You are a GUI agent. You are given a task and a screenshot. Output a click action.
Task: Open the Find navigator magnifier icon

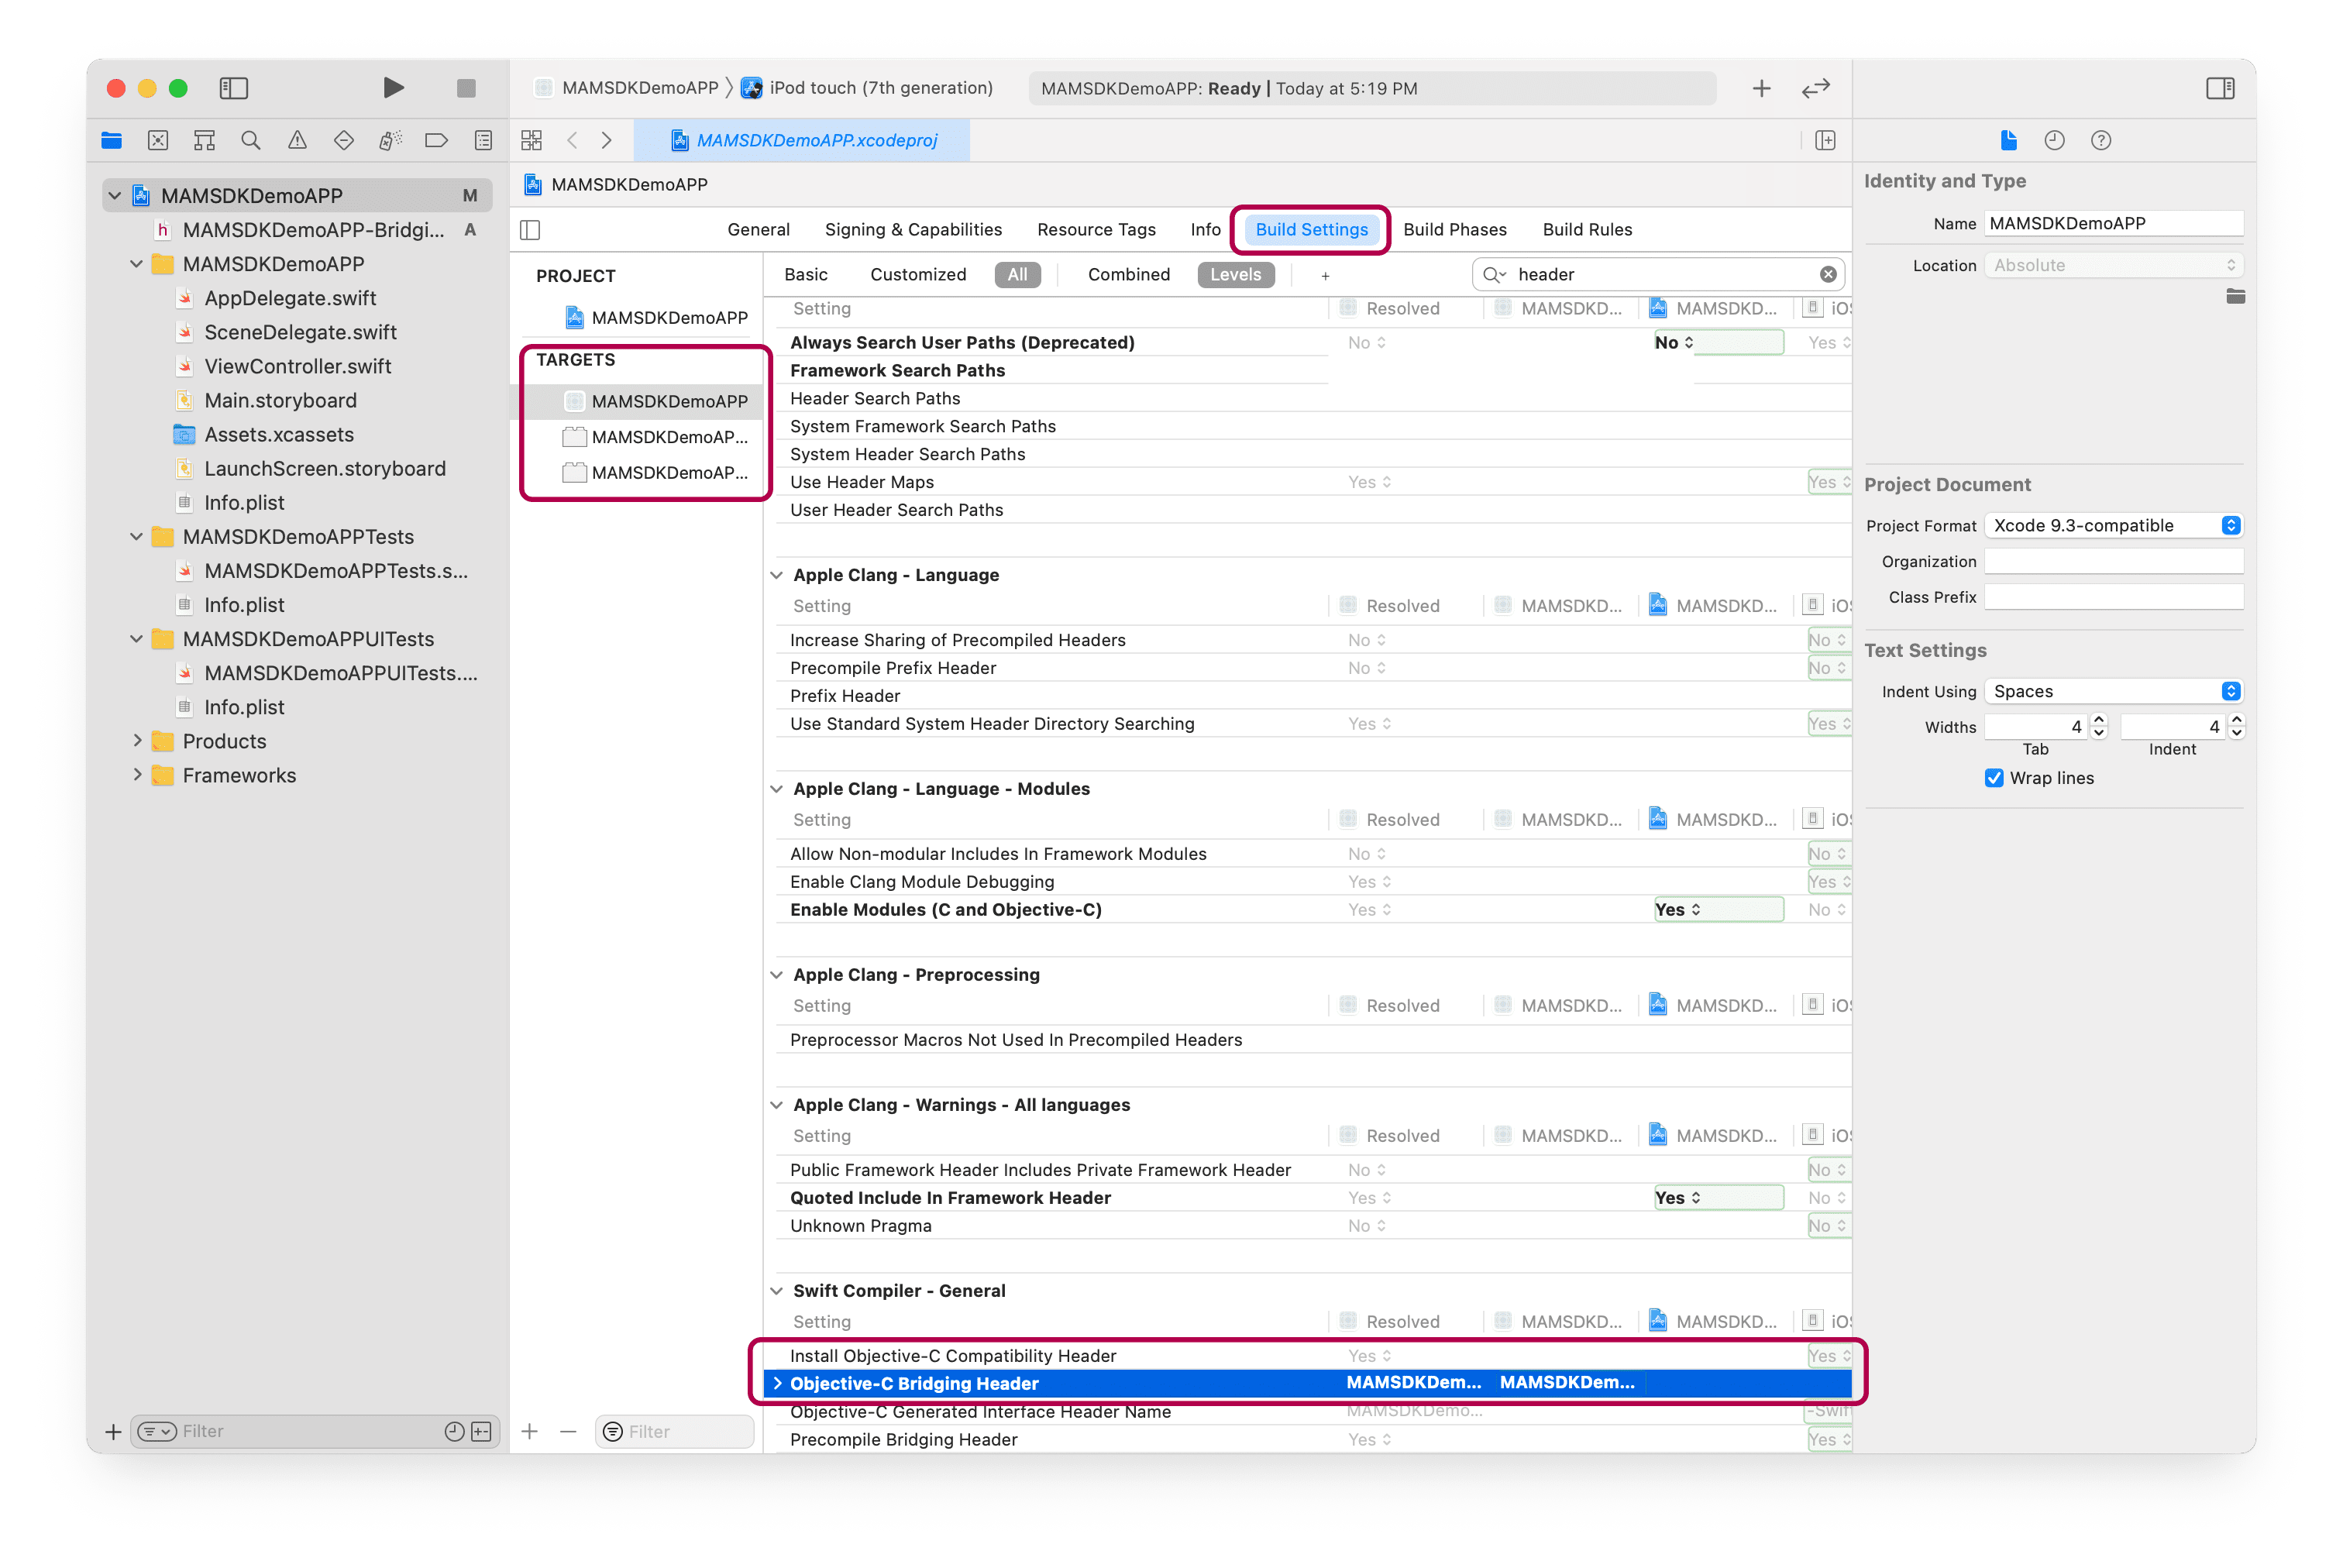(x=251, y=140)
